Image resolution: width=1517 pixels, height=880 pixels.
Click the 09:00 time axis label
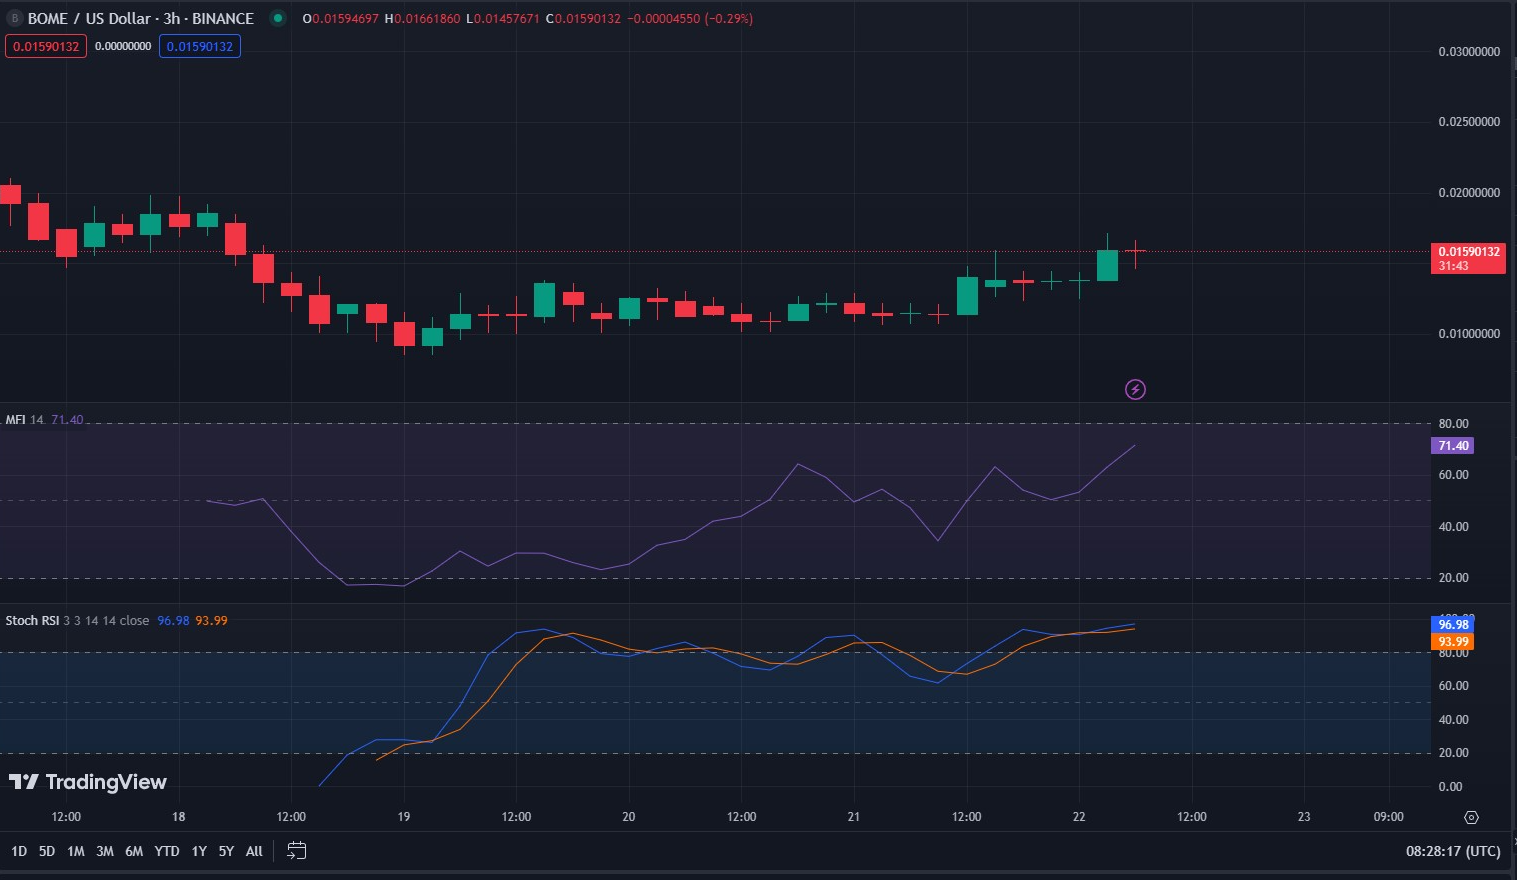1388,817
